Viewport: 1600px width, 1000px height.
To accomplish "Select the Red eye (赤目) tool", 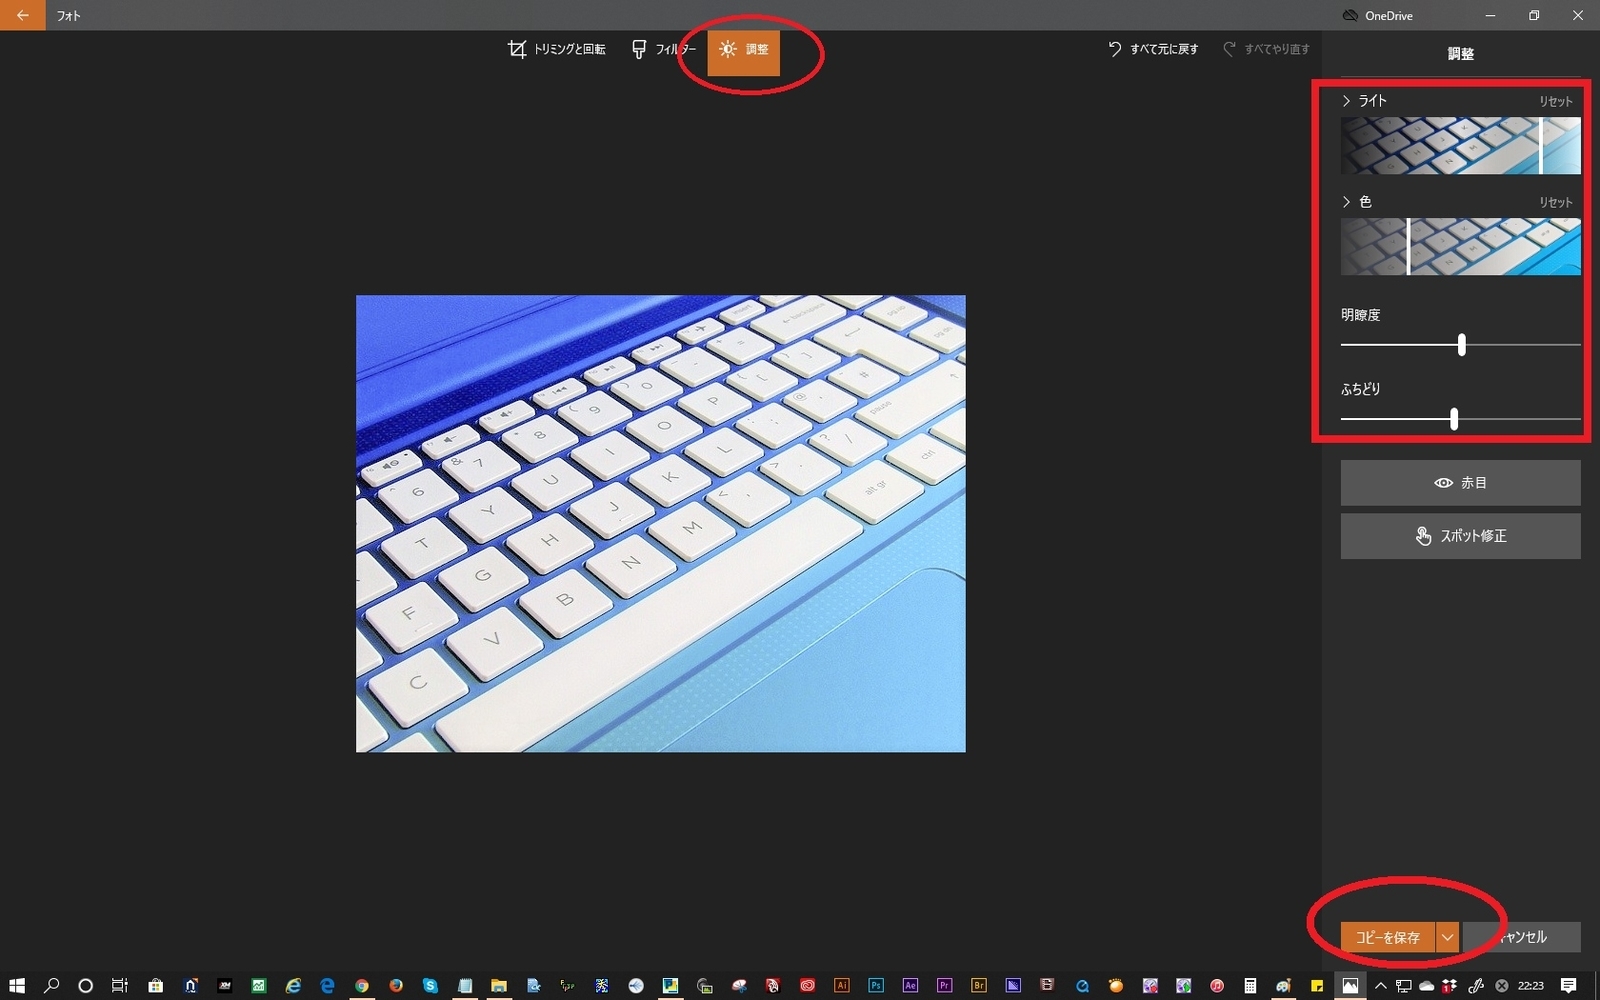I will tap(1460, 483).
